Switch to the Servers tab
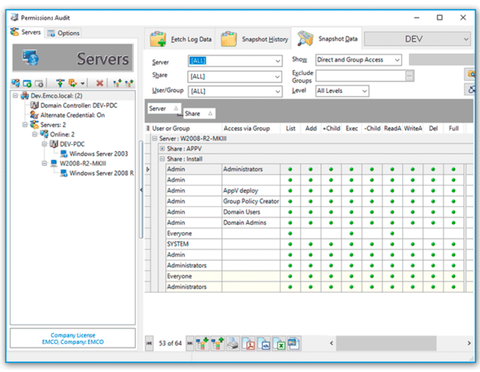Screen dimensions: 480x372 coord(26,32)
